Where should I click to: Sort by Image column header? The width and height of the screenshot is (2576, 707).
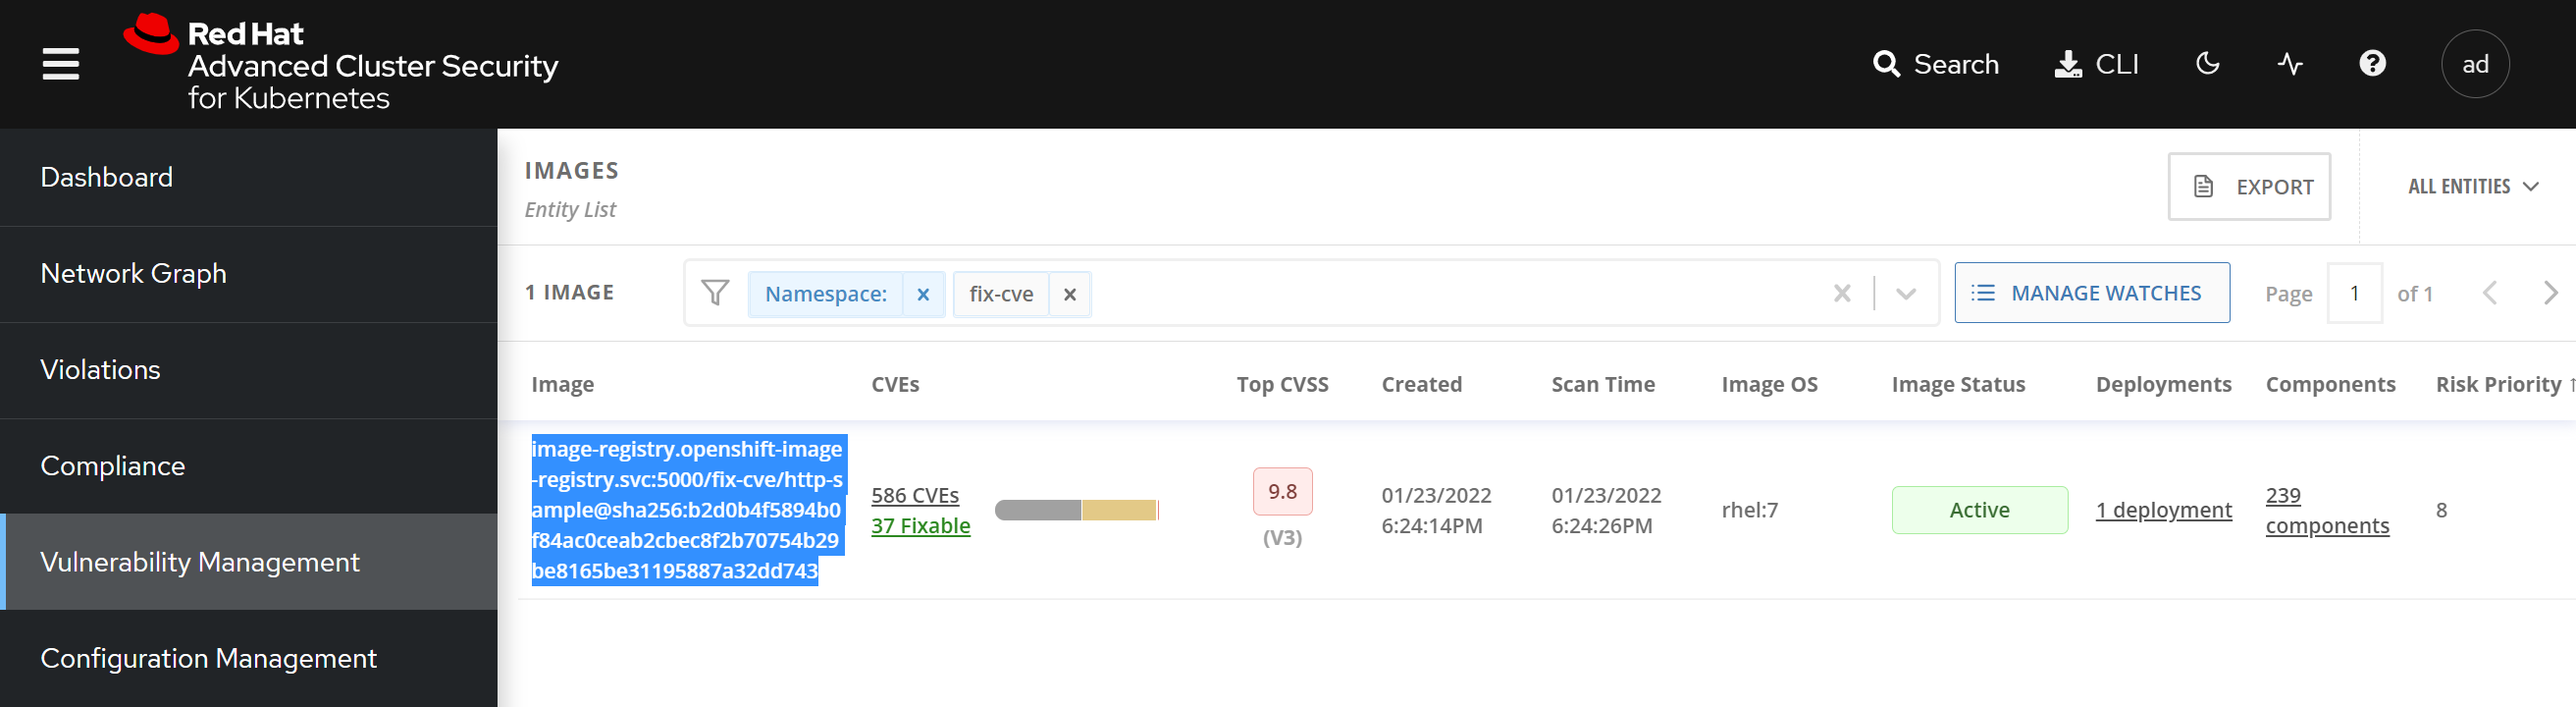click(563, 385)
